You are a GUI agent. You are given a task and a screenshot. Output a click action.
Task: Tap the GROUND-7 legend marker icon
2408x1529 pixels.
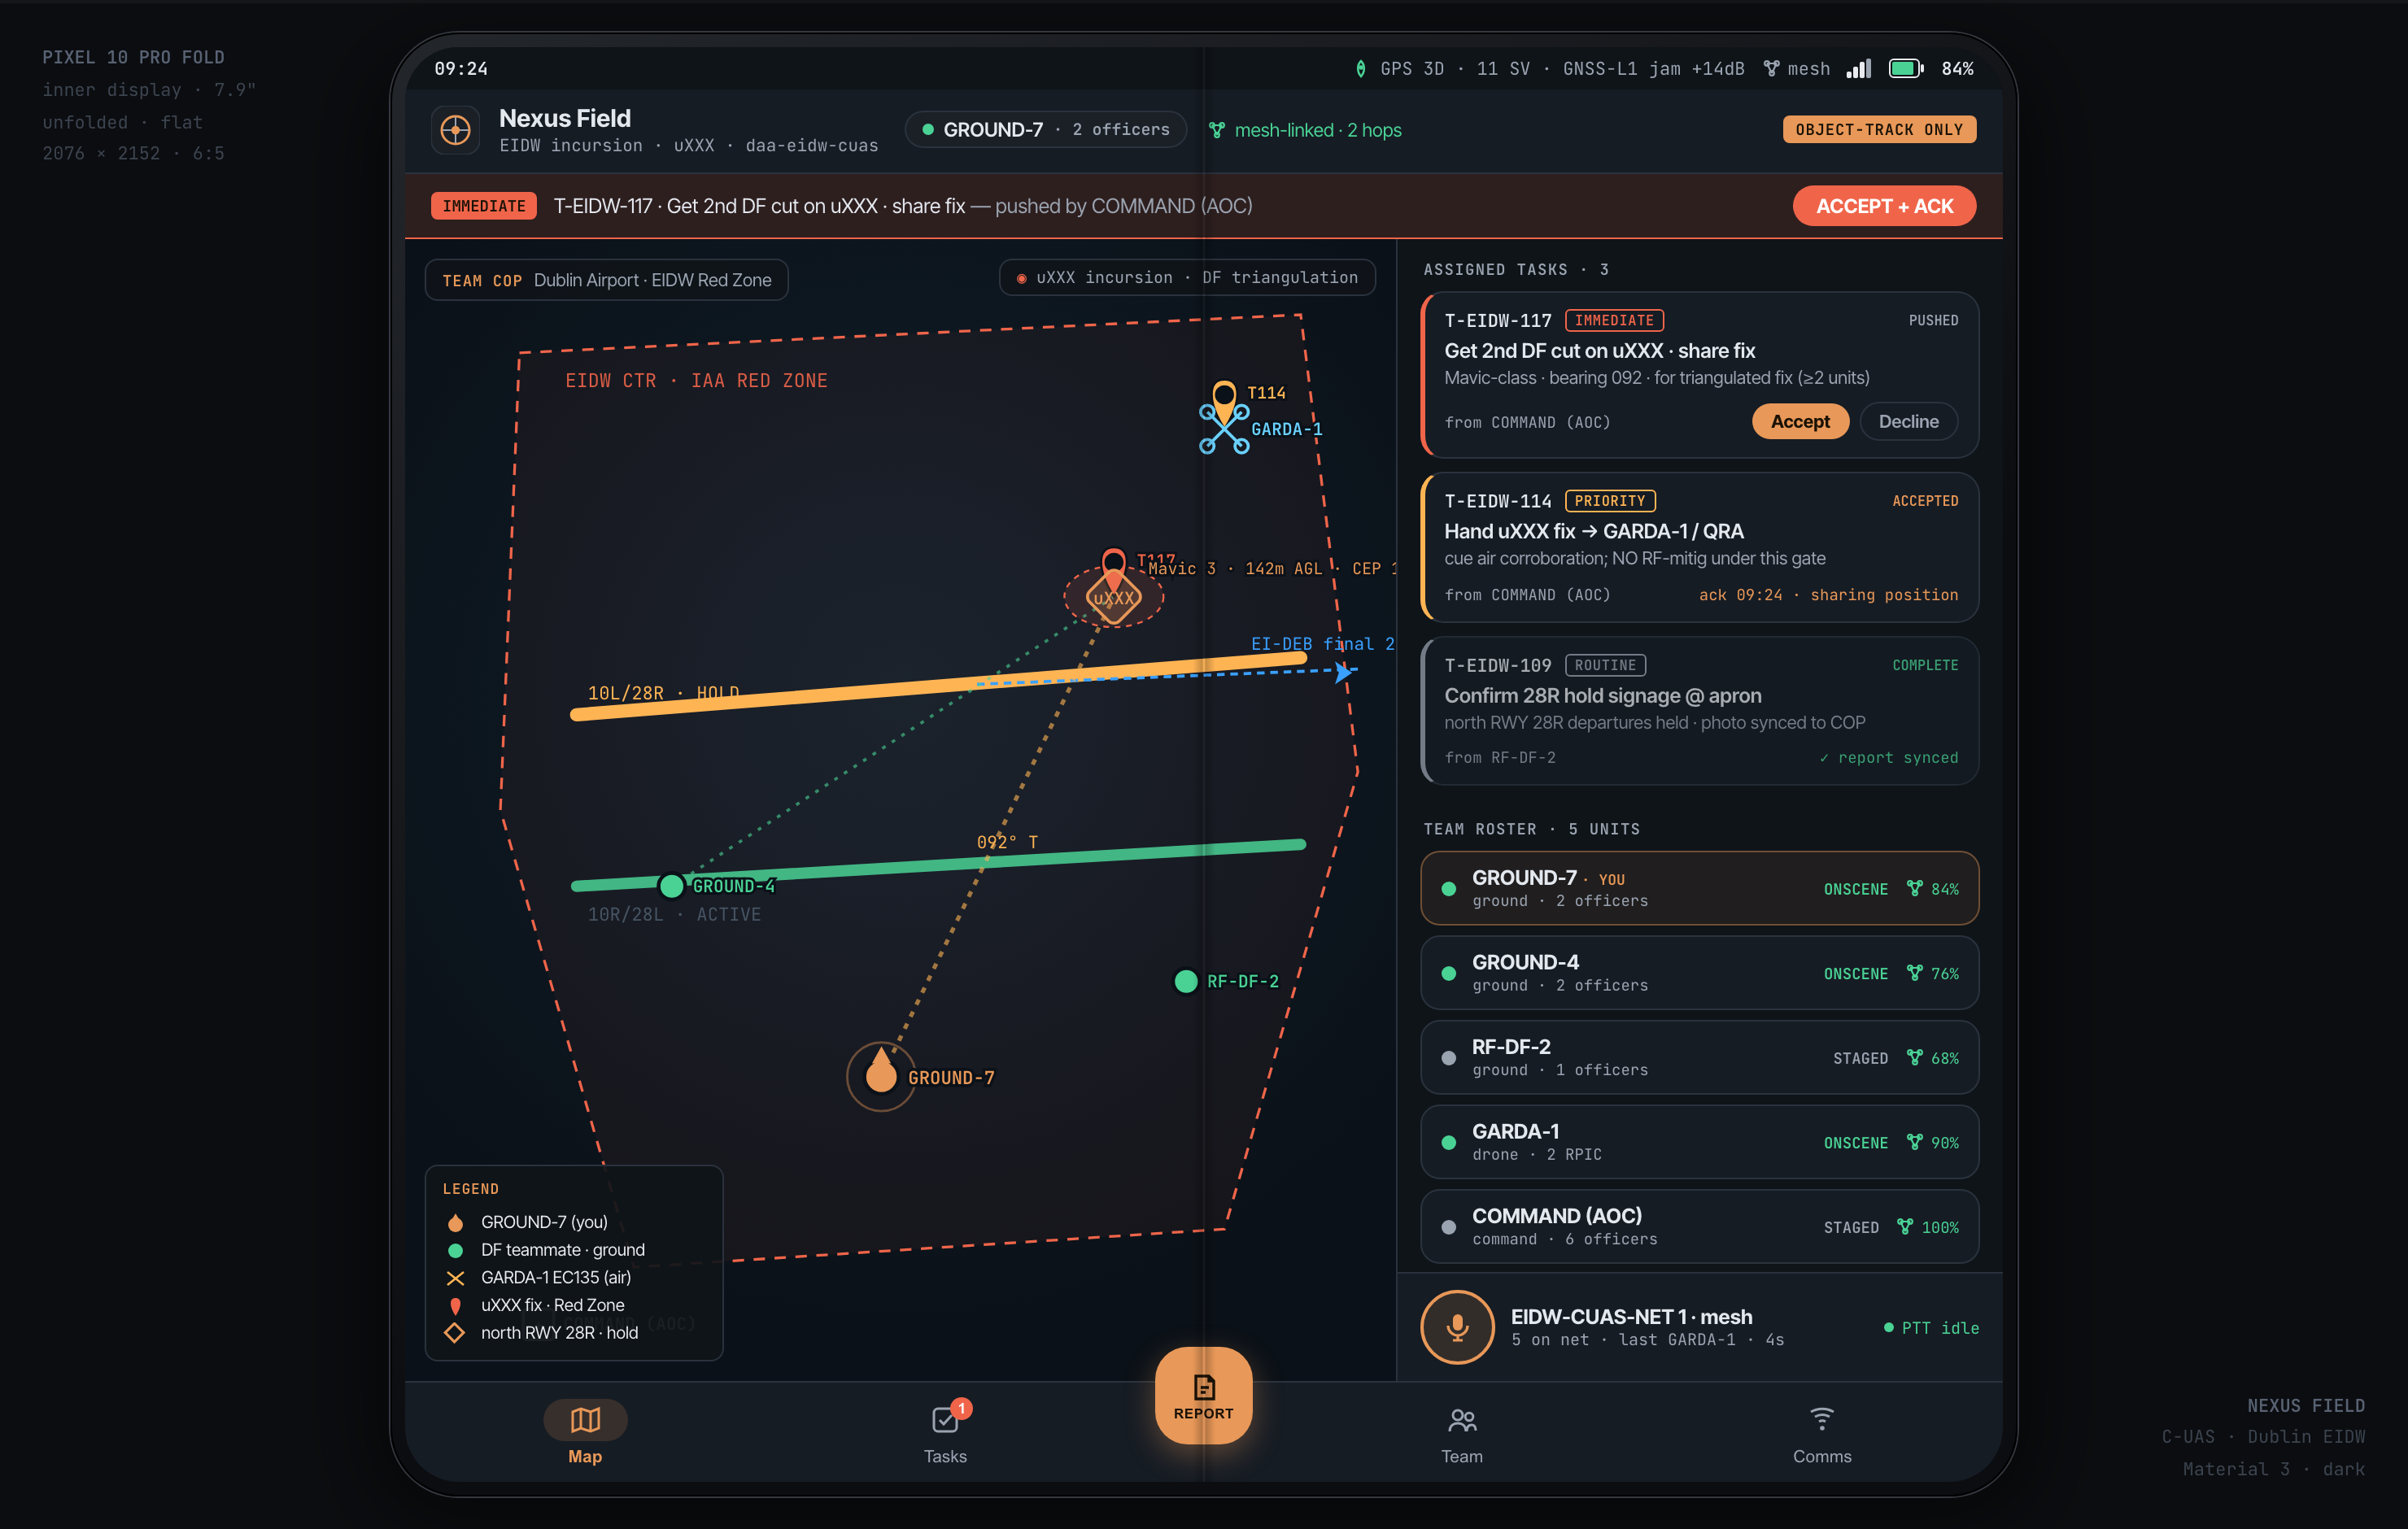[455, 1222]
